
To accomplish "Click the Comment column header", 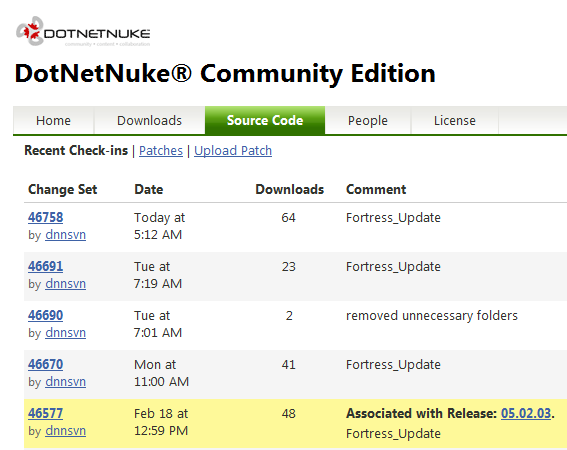I will tap(376, 190).
